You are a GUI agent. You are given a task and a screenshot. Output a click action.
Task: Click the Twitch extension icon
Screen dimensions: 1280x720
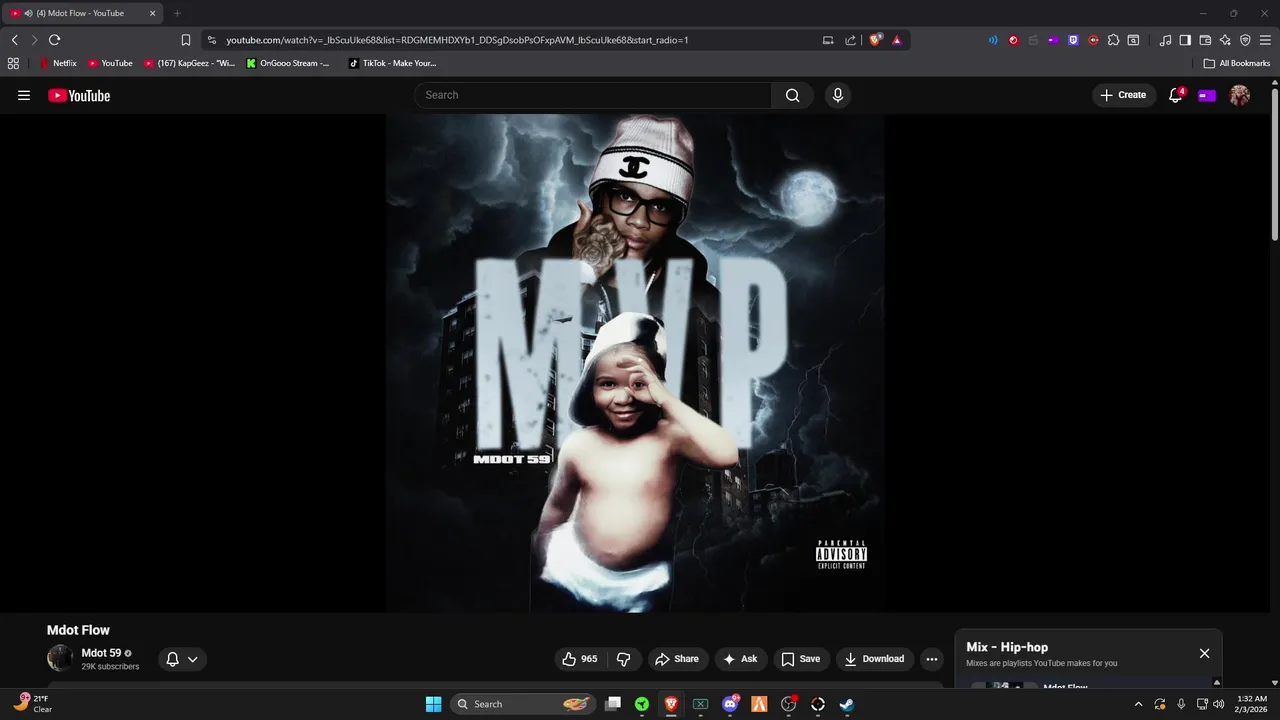click(x=1073, y=40)
